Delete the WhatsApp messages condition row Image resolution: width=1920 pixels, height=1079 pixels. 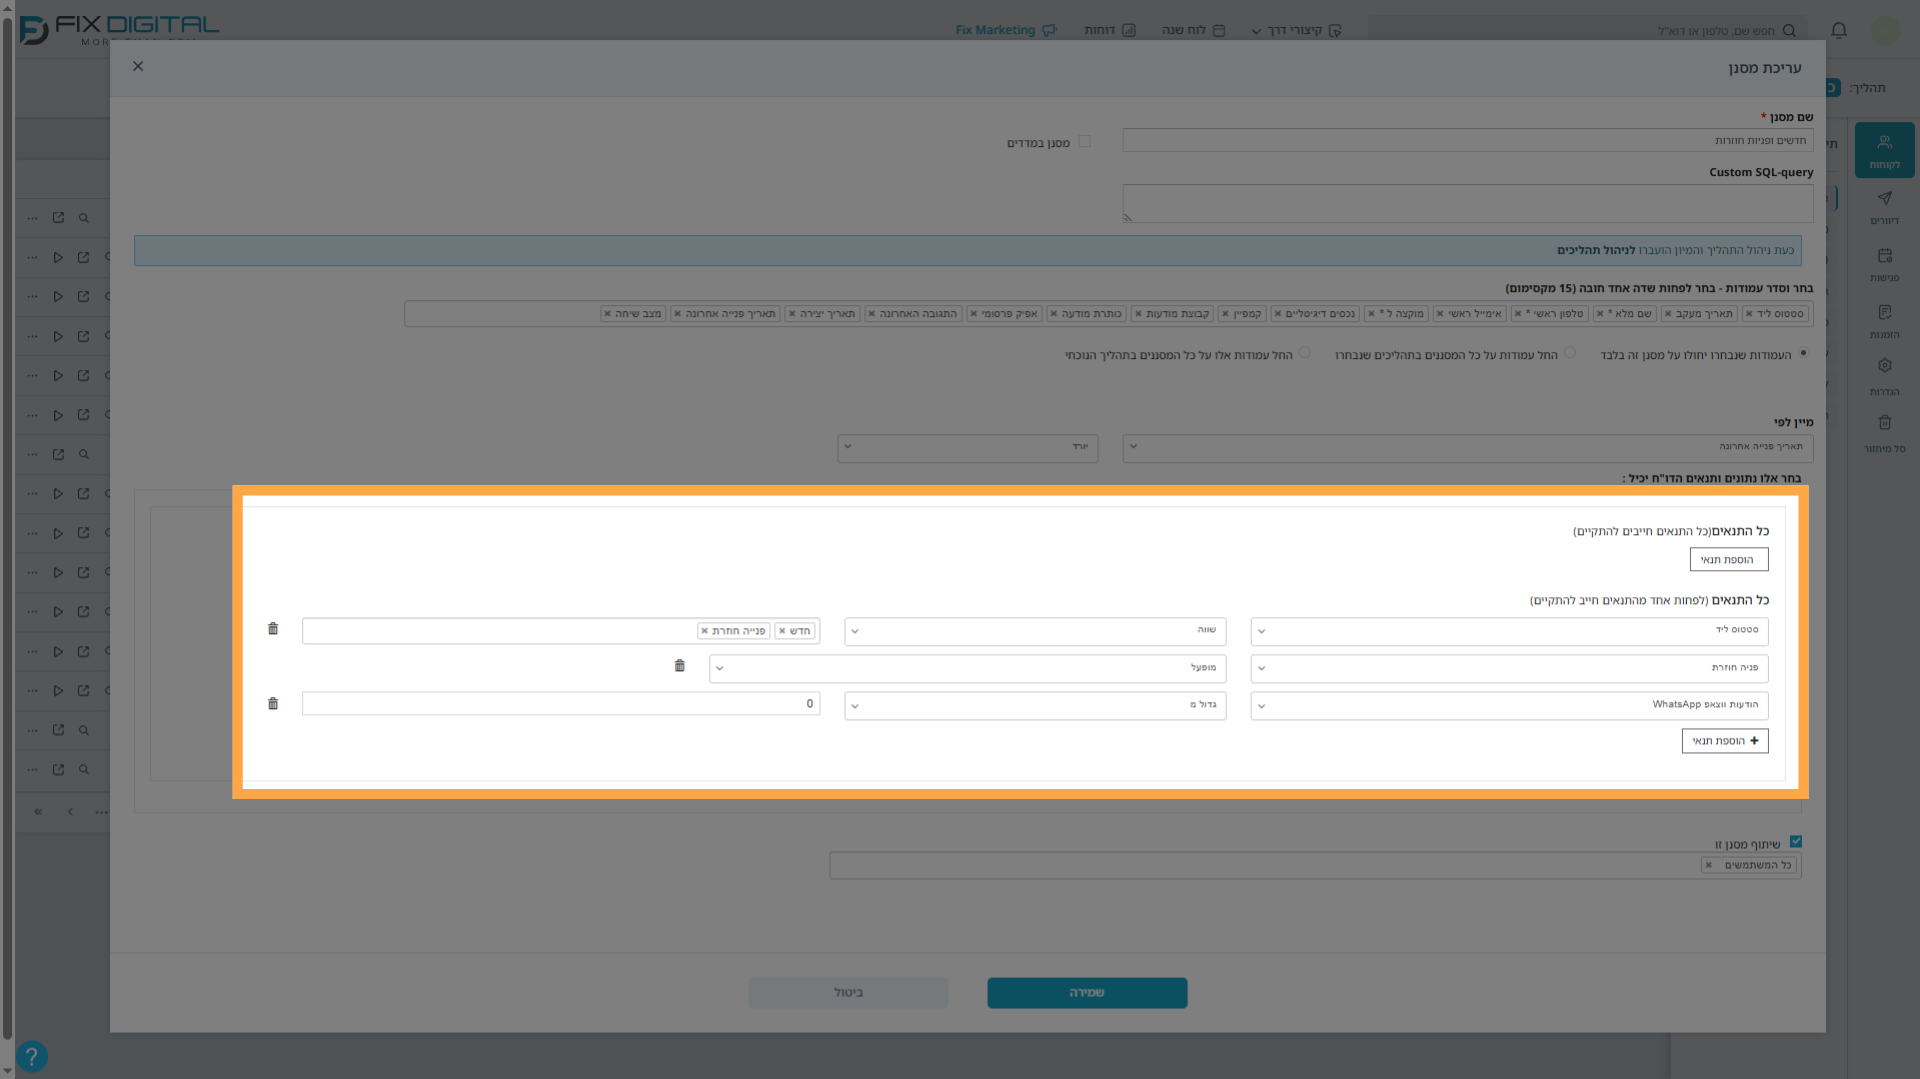click(273, 704)
